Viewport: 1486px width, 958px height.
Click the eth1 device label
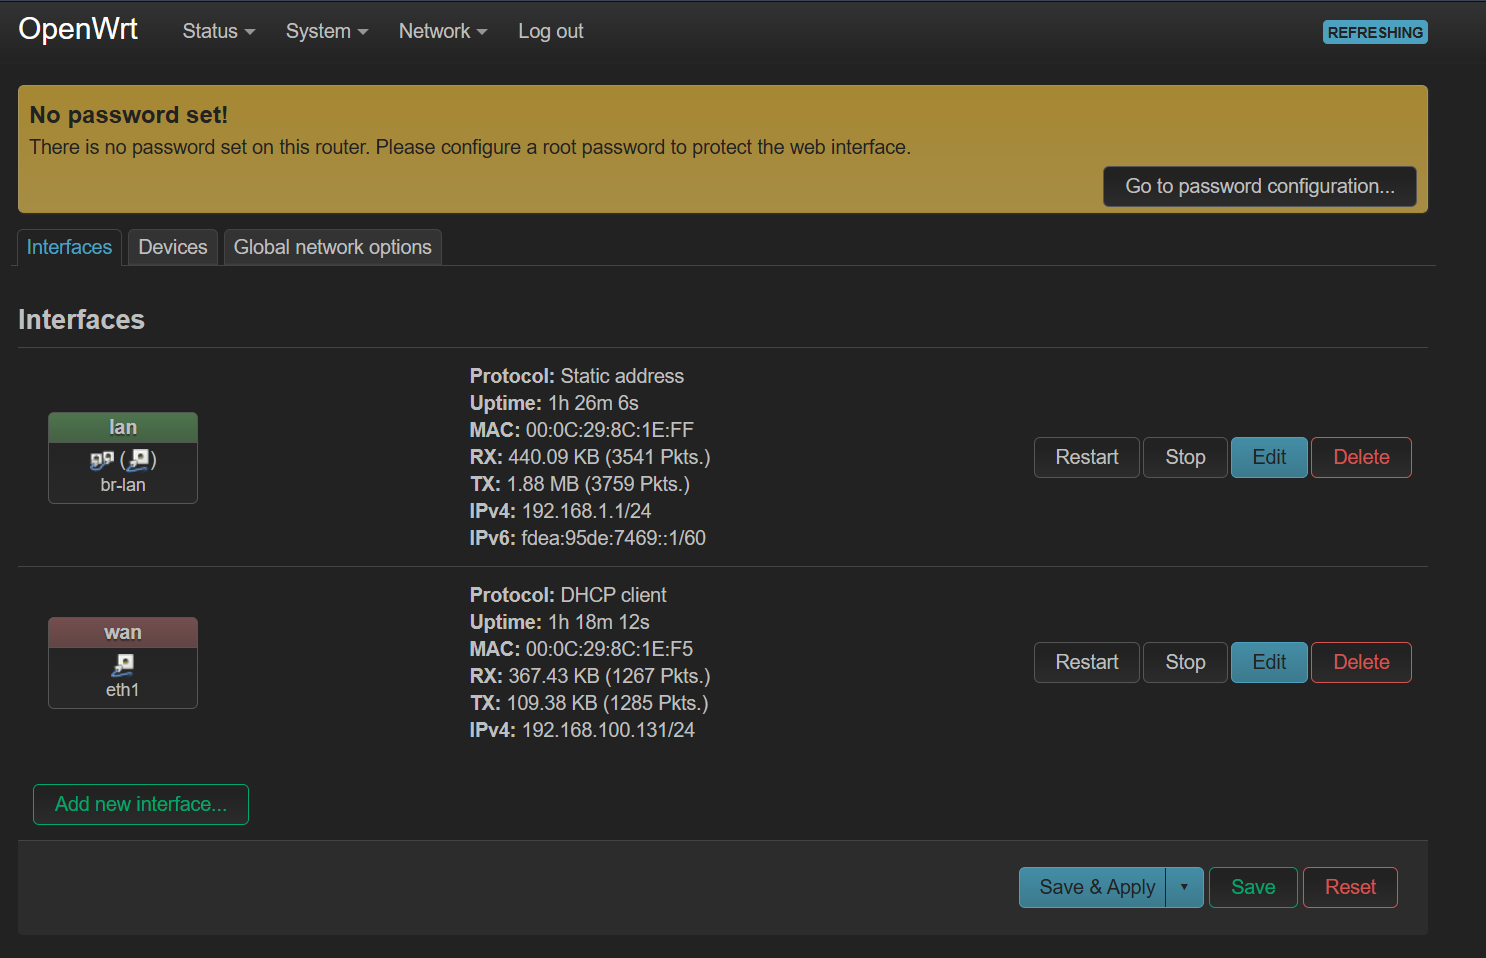coord(123,690)
